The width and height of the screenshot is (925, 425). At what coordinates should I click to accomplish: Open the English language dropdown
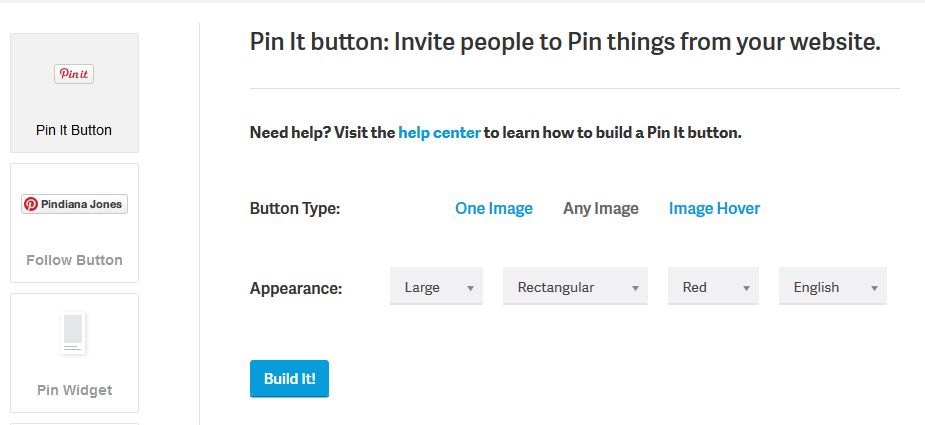(x=832, y=286)
